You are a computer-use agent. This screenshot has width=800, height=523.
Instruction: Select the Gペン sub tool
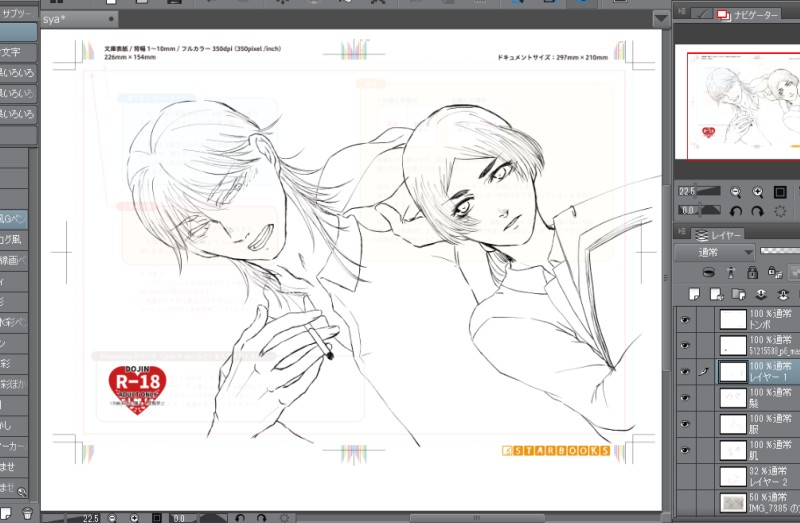pos(14,219)
